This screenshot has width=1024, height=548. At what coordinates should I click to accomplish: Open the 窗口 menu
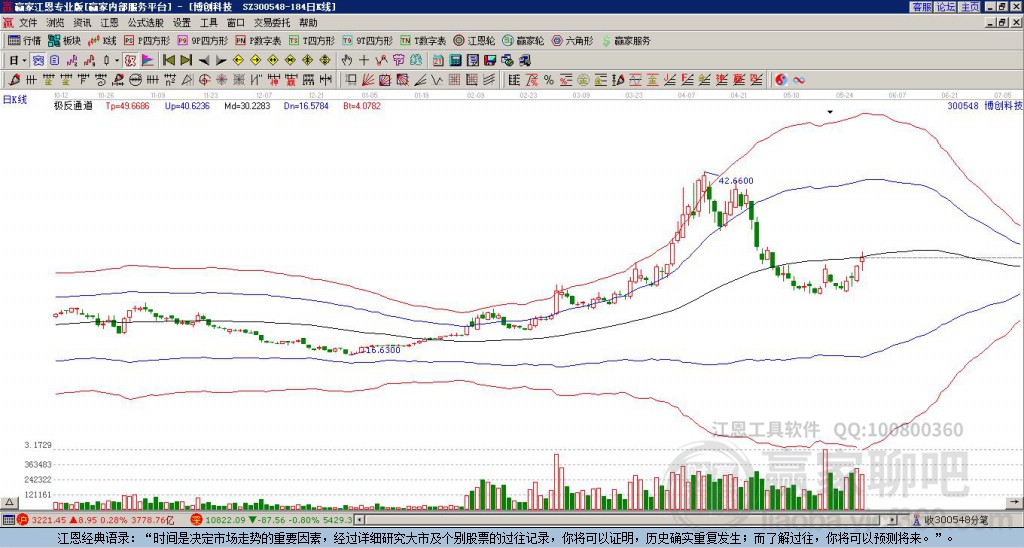236,23
